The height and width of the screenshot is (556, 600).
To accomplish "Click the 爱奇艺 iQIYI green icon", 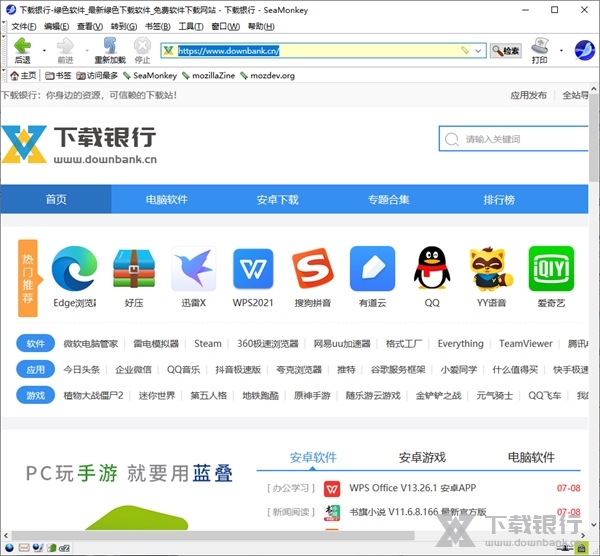I will tap(551, 269).
